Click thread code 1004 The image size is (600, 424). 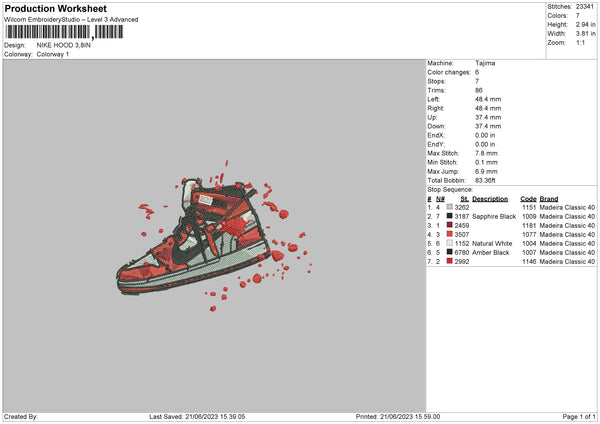tap(529, 243)
